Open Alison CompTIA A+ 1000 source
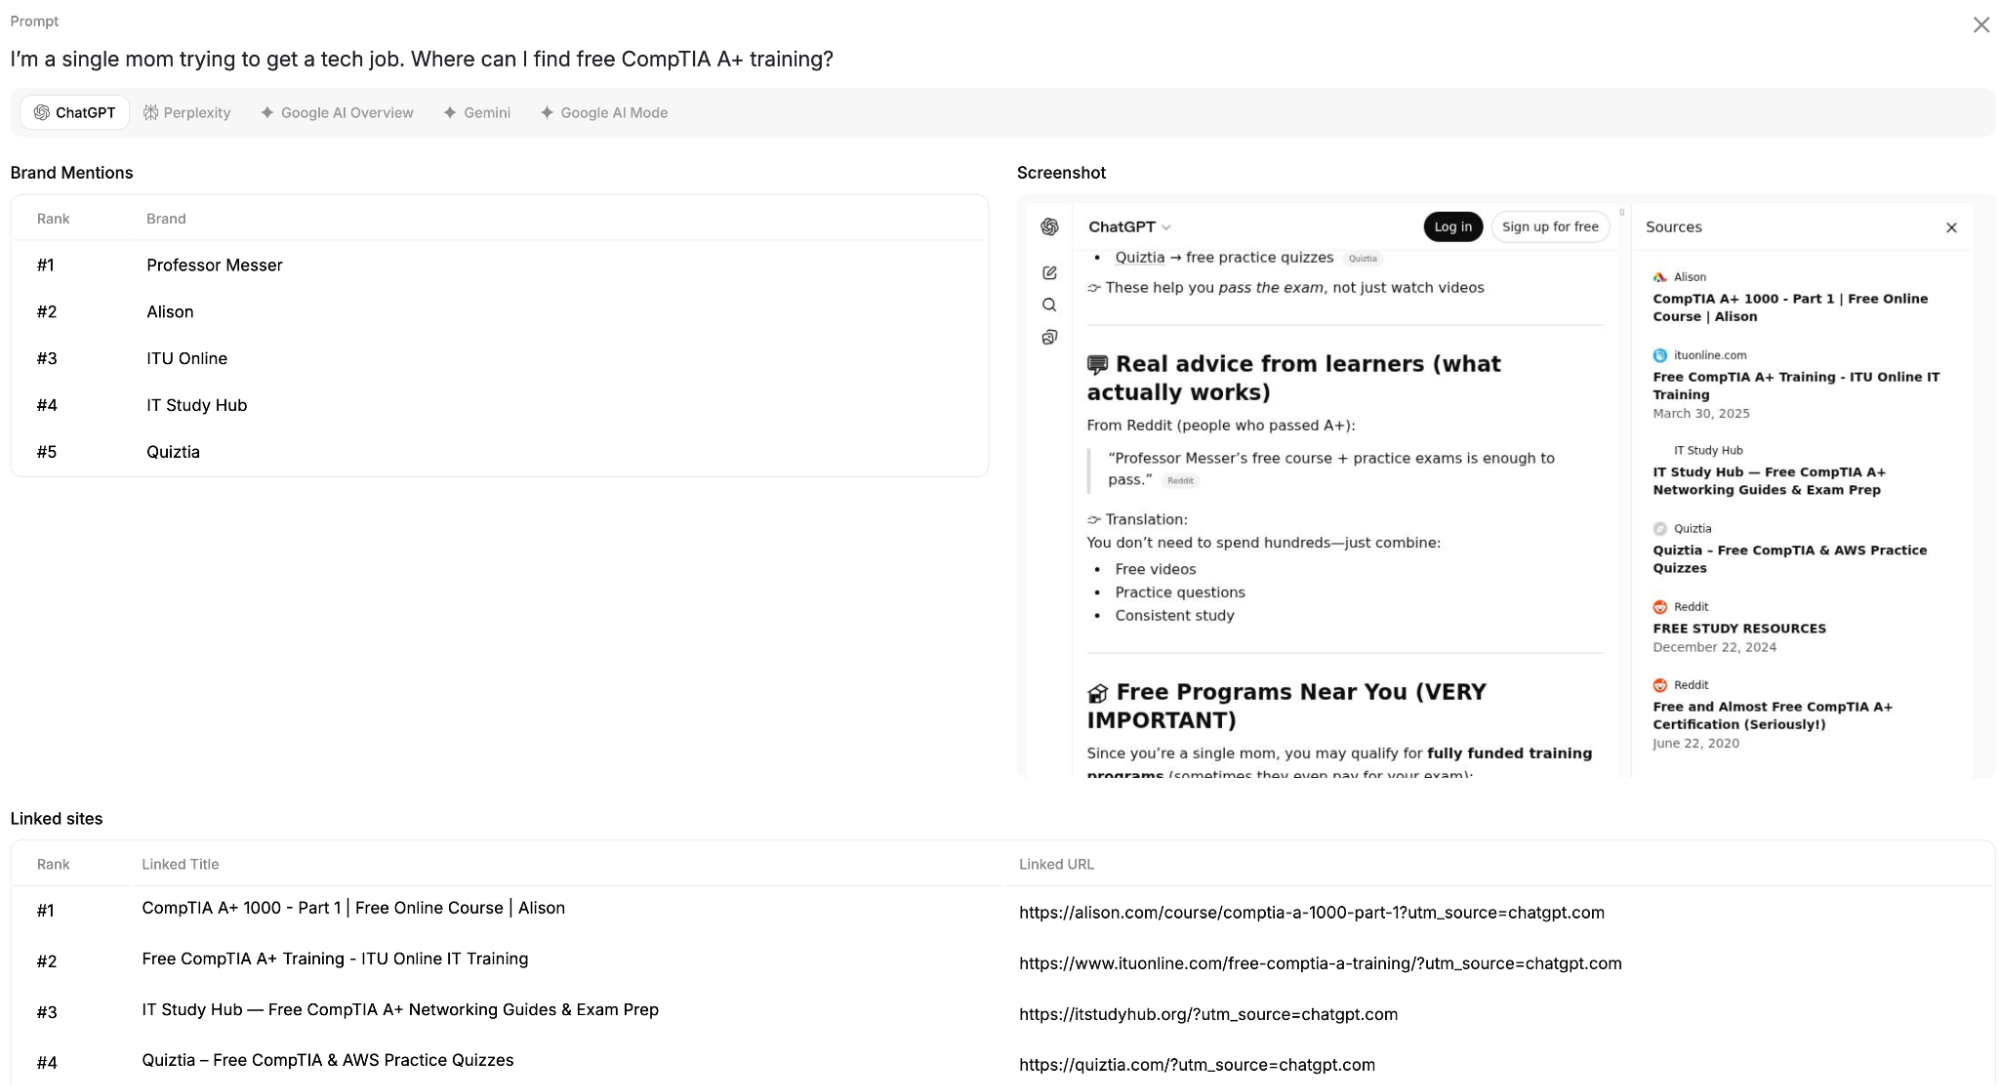 point(1790,307)
